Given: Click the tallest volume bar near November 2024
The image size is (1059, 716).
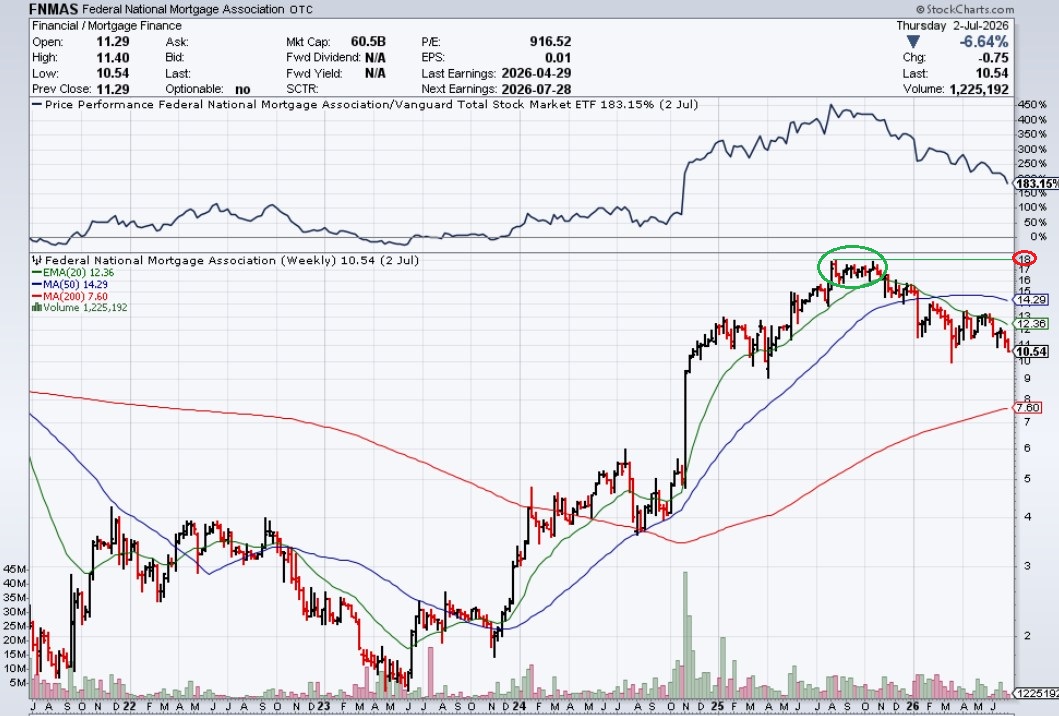Looking at the screenshot, I should tap(685, 635).
